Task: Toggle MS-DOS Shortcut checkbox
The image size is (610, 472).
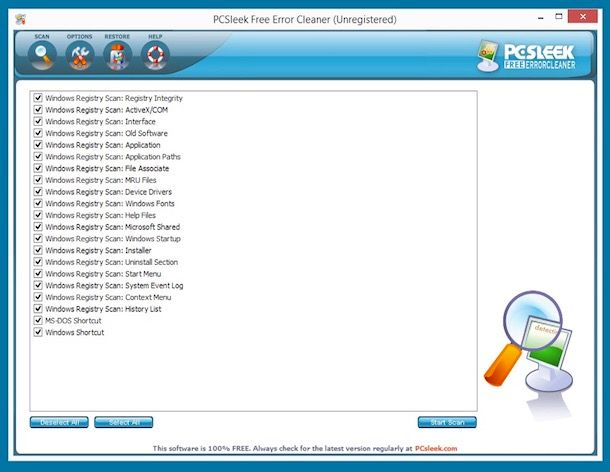Action: tap(38, 320)
